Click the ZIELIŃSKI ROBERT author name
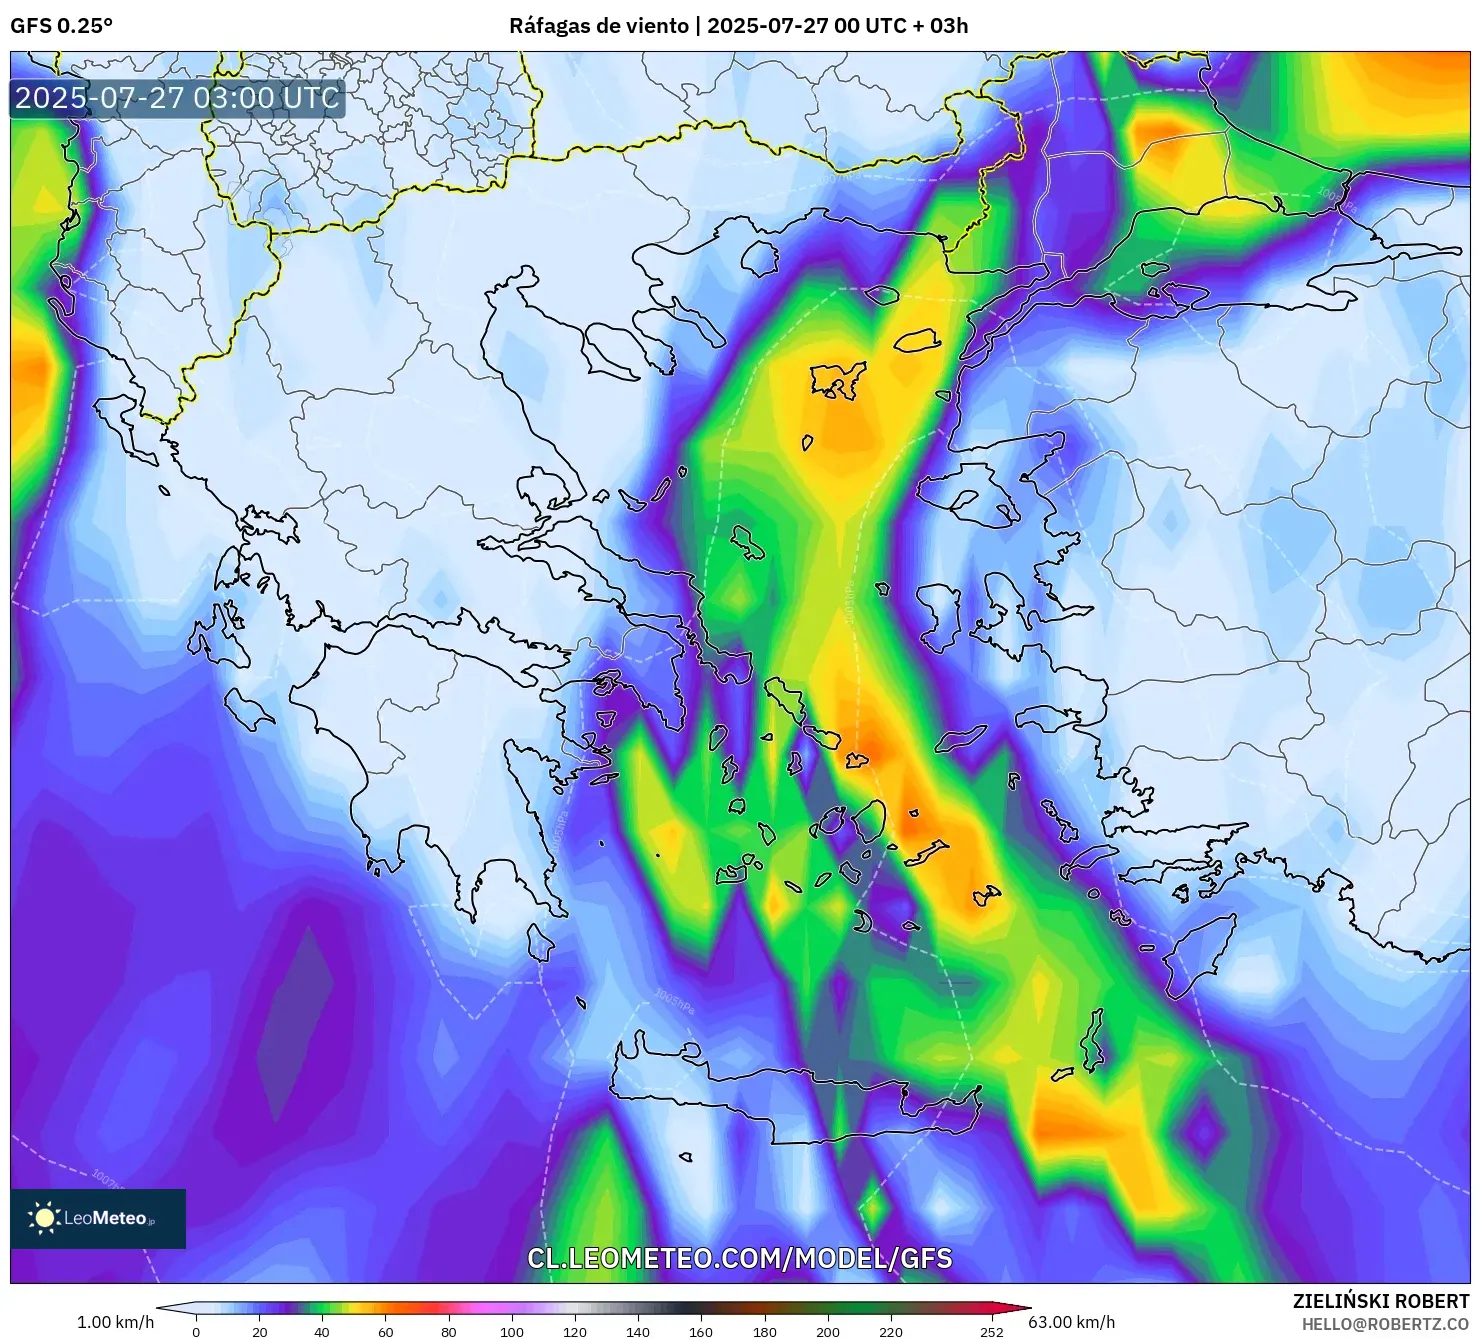Image resolution: width=1479 pixels, height=1339 pixels. tap(1381, 1301)
